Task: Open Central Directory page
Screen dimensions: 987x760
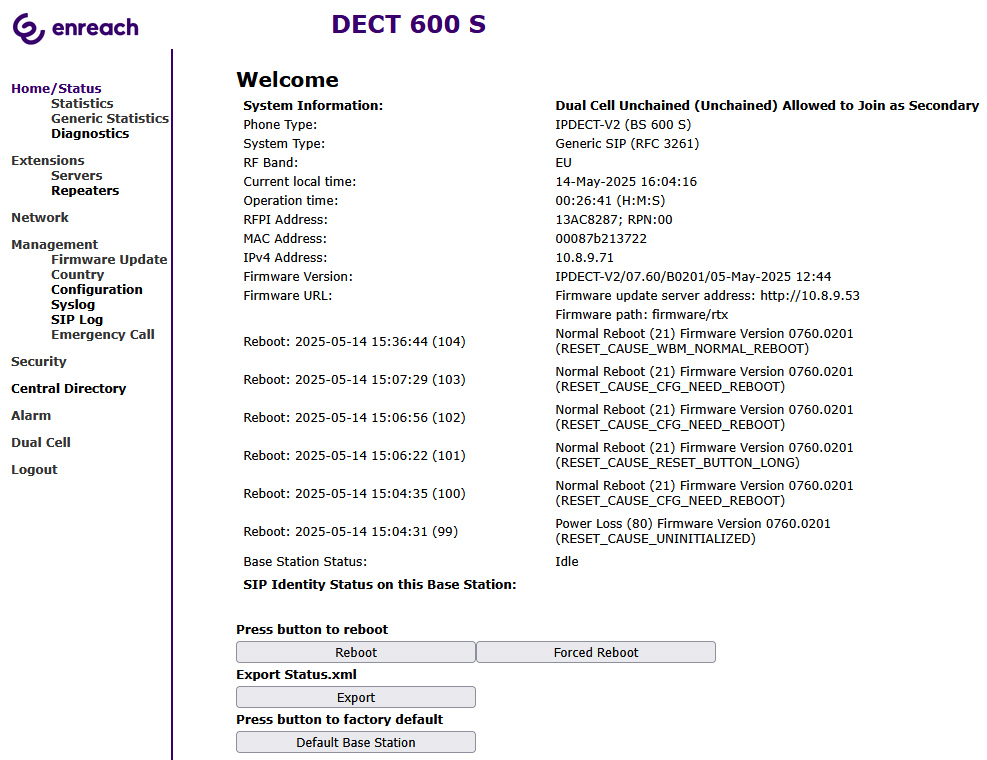Action: coord(69,389)
